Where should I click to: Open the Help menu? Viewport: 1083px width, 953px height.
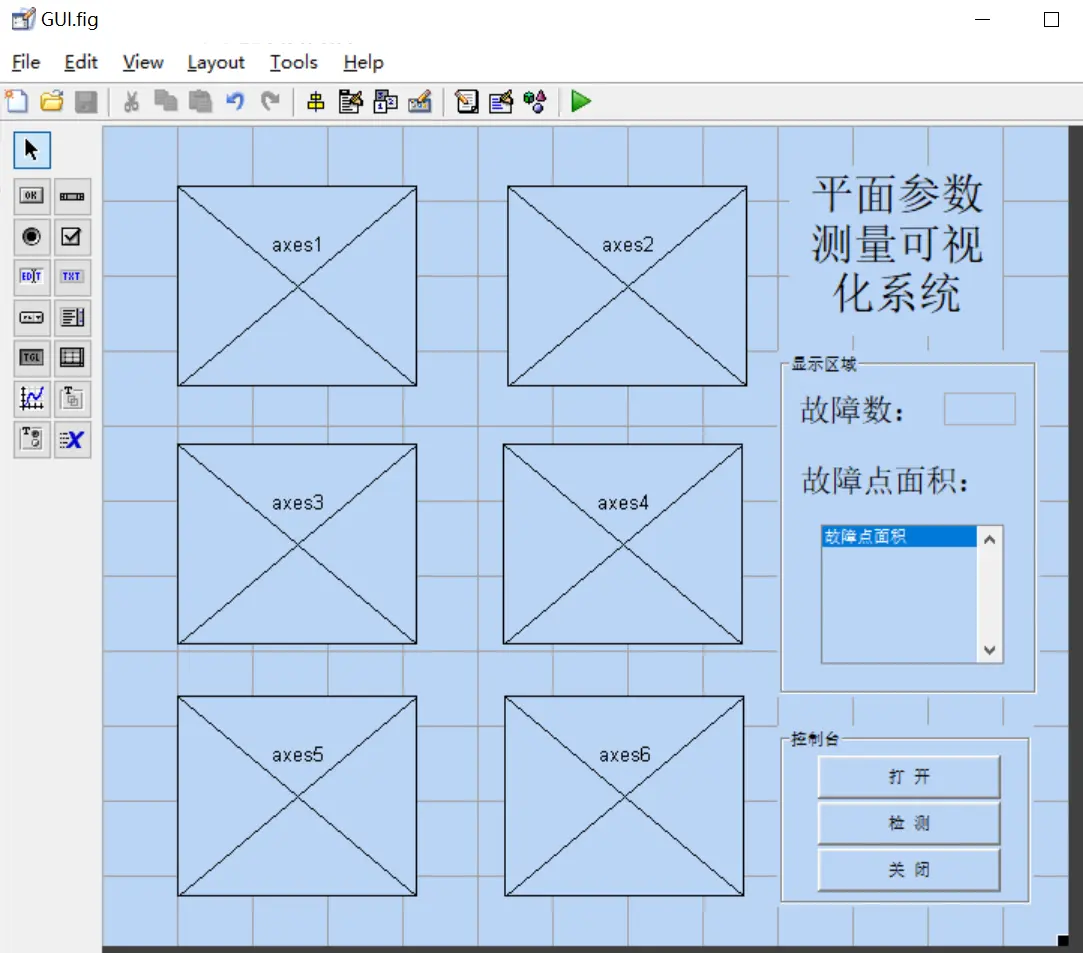pos(363,63)
